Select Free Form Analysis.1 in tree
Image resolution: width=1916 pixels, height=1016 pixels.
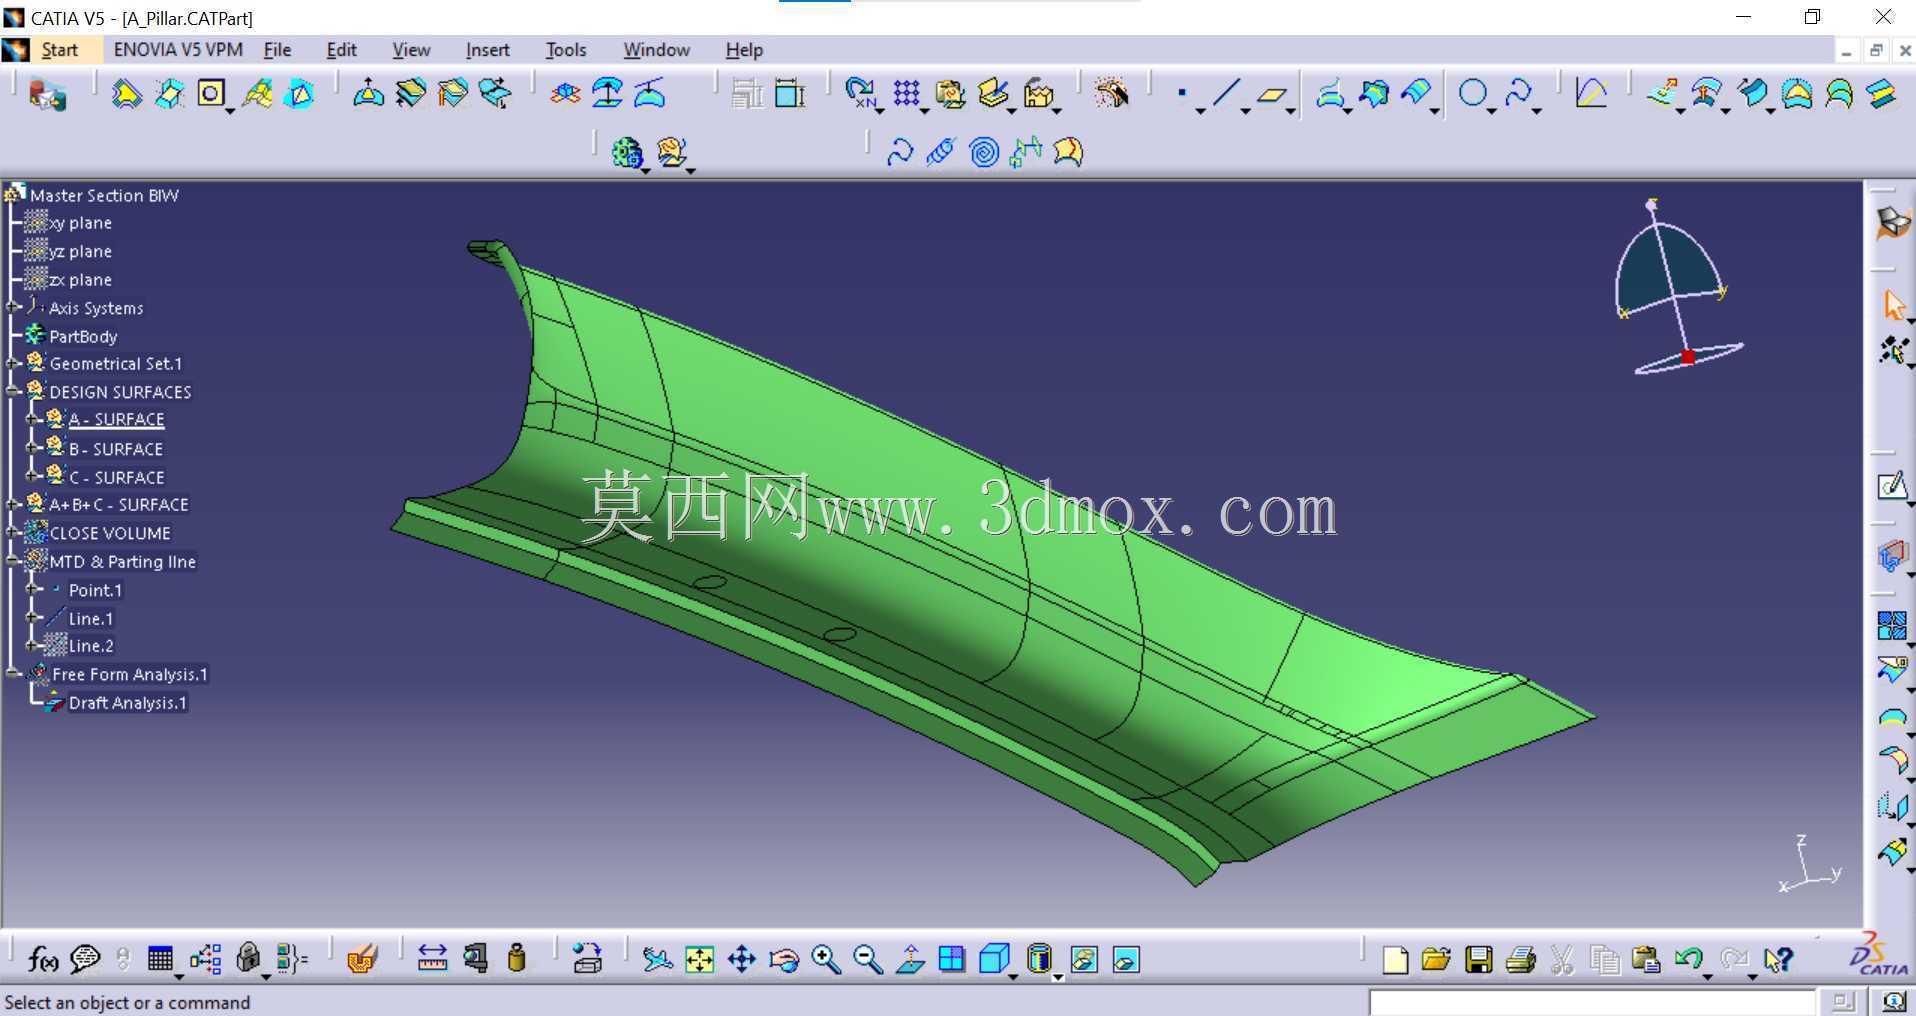129,675
